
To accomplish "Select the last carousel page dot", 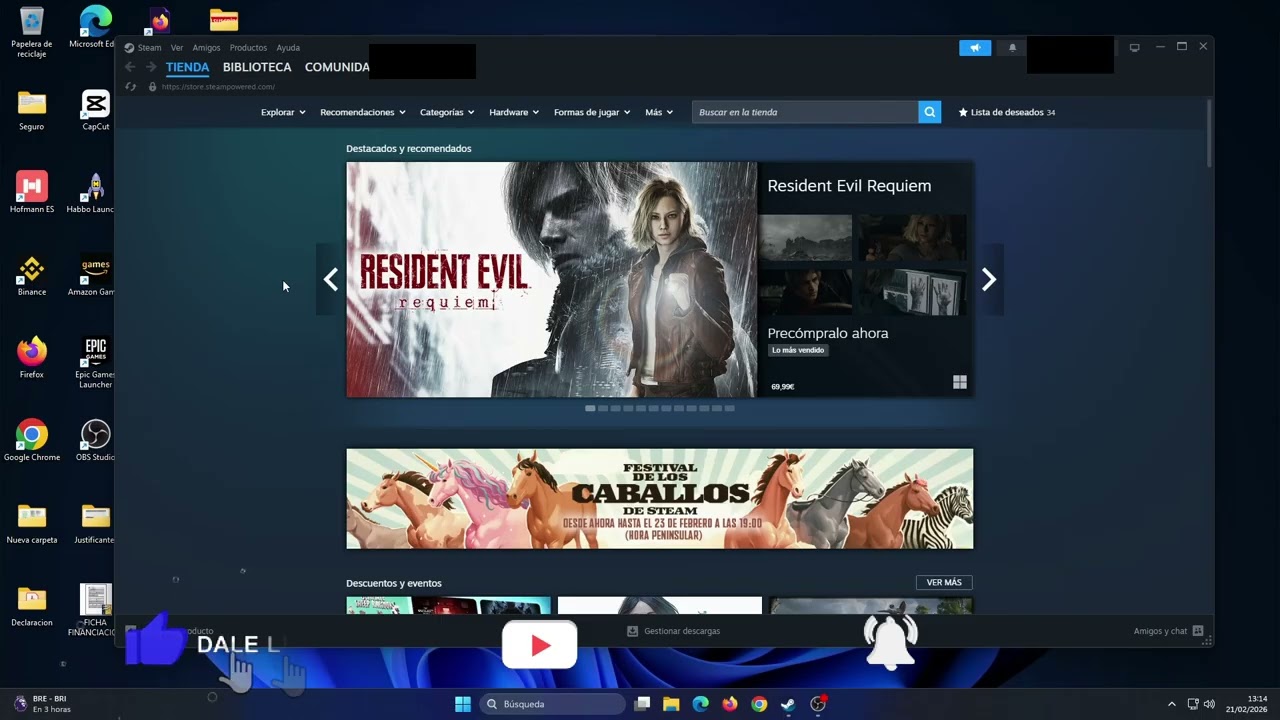I will click(x=729, y=408).
